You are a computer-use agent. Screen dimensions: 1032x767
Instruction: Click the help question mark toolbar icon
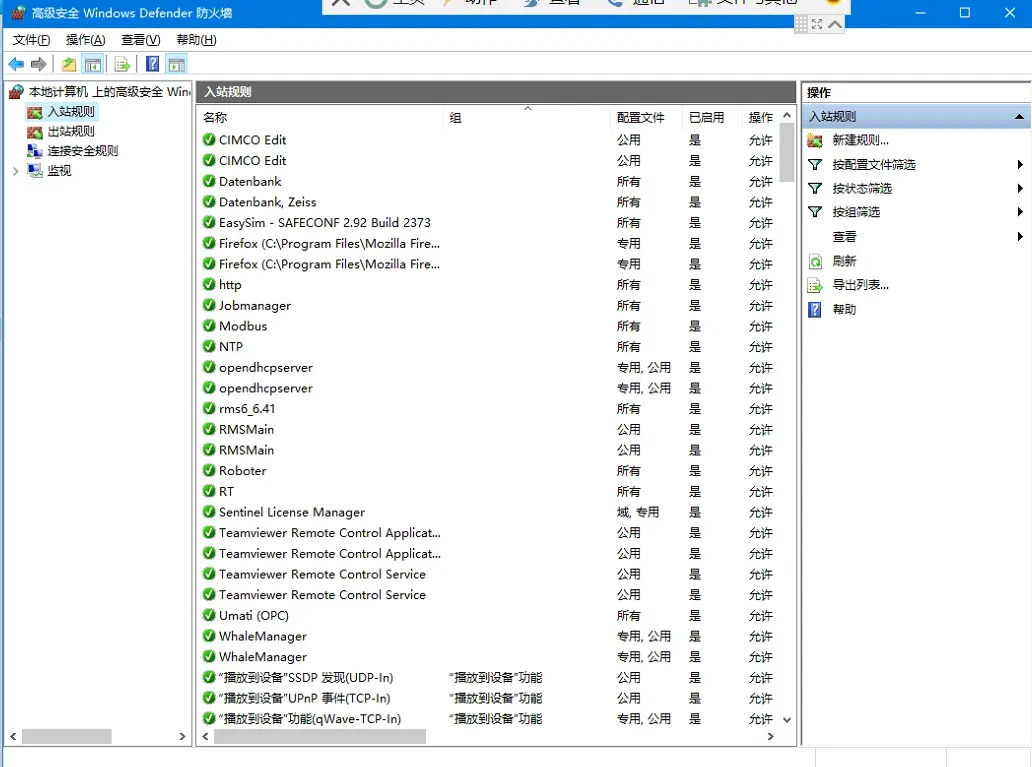(152, 64)
